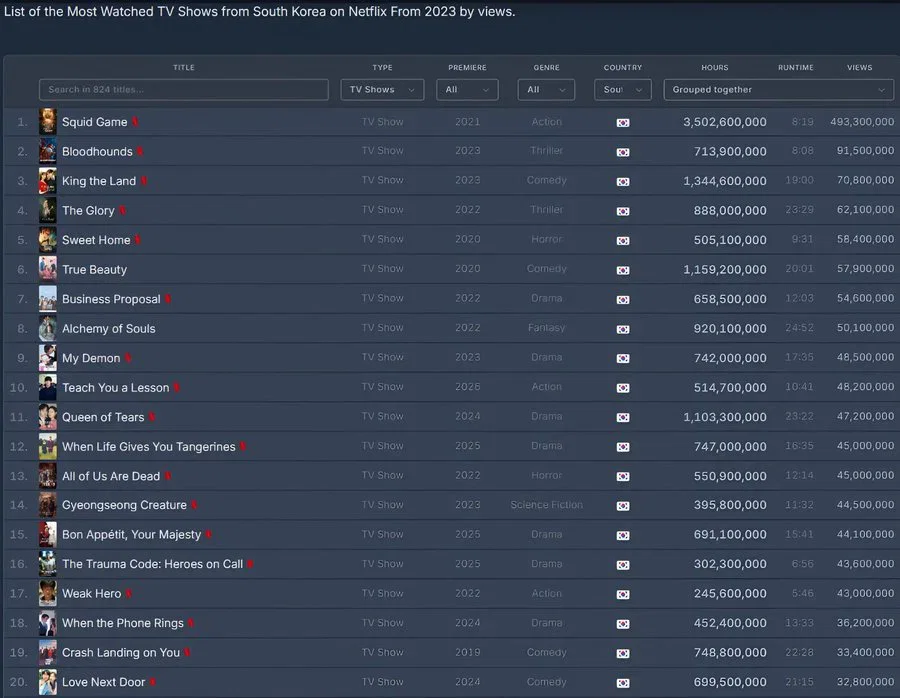The image size is (900, 698).
Task: Click the 24:52 runtime value
Action: point(800,328)
